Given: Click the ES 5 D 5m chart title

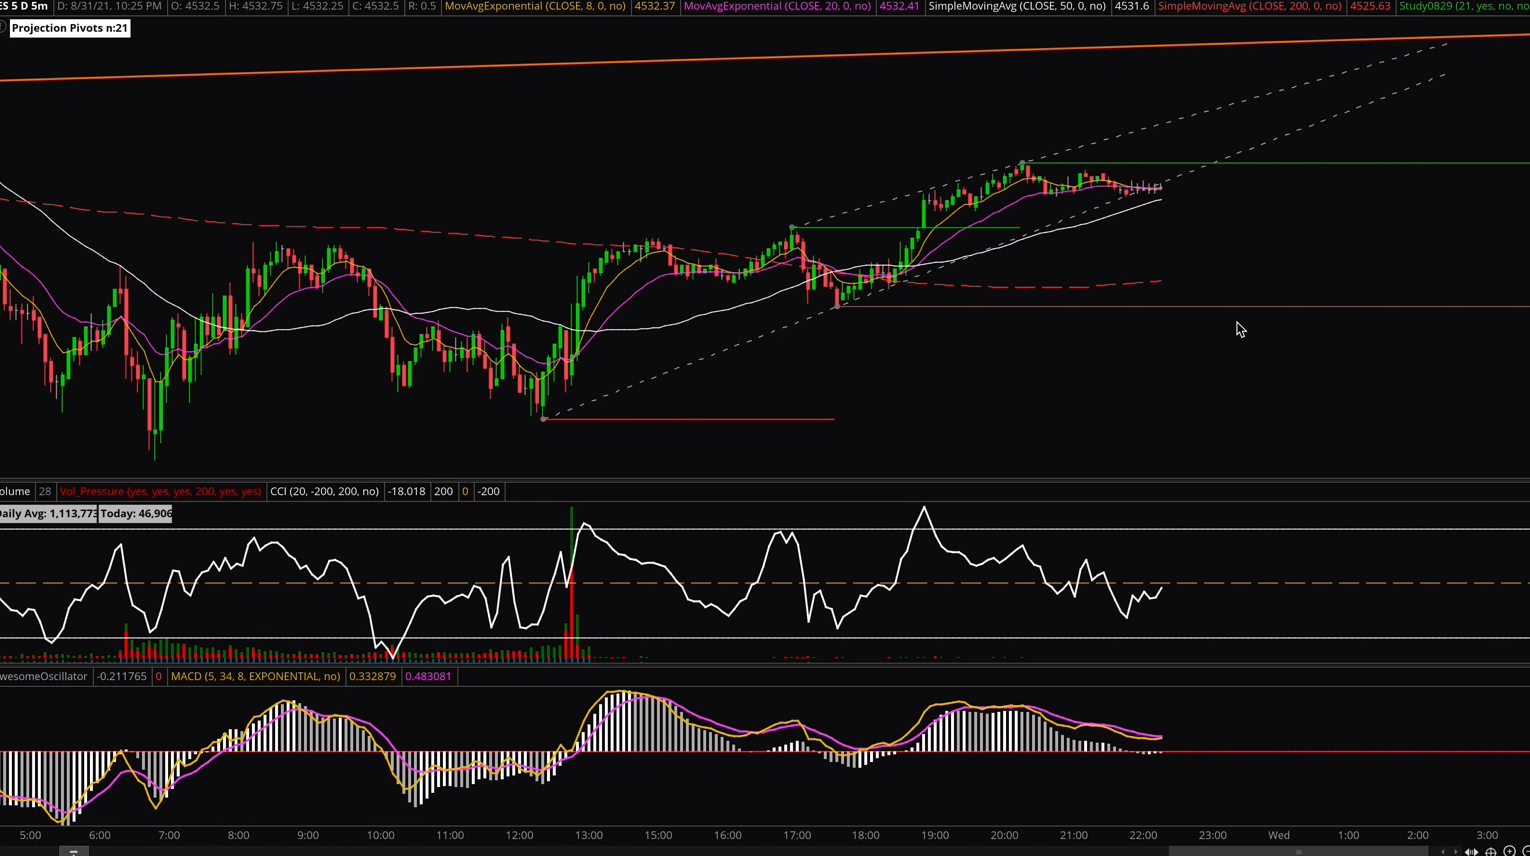Looking at the screenshot, I should click(24, 6).
